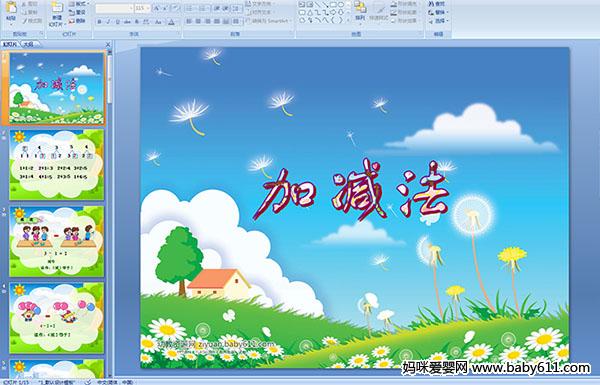Select the Format Painter (格式刷) tool
The image size is (600, 385).
tap(31, 21)
